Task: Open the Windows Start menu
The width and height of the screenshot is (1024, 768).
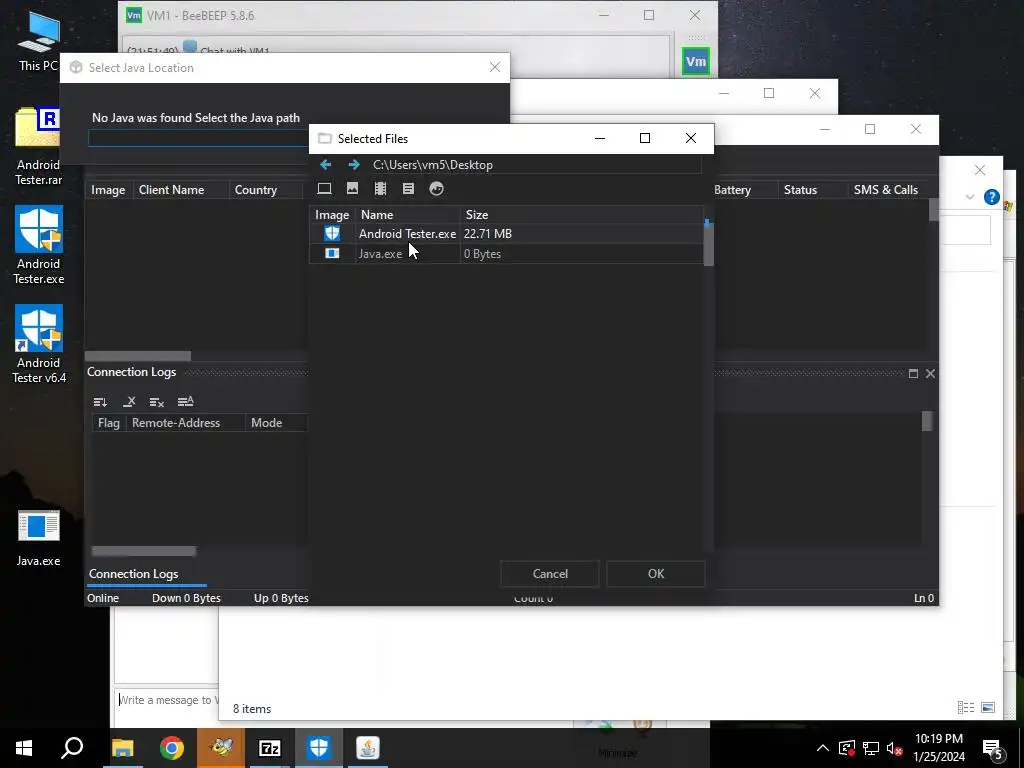Action: tap(24, 748)
